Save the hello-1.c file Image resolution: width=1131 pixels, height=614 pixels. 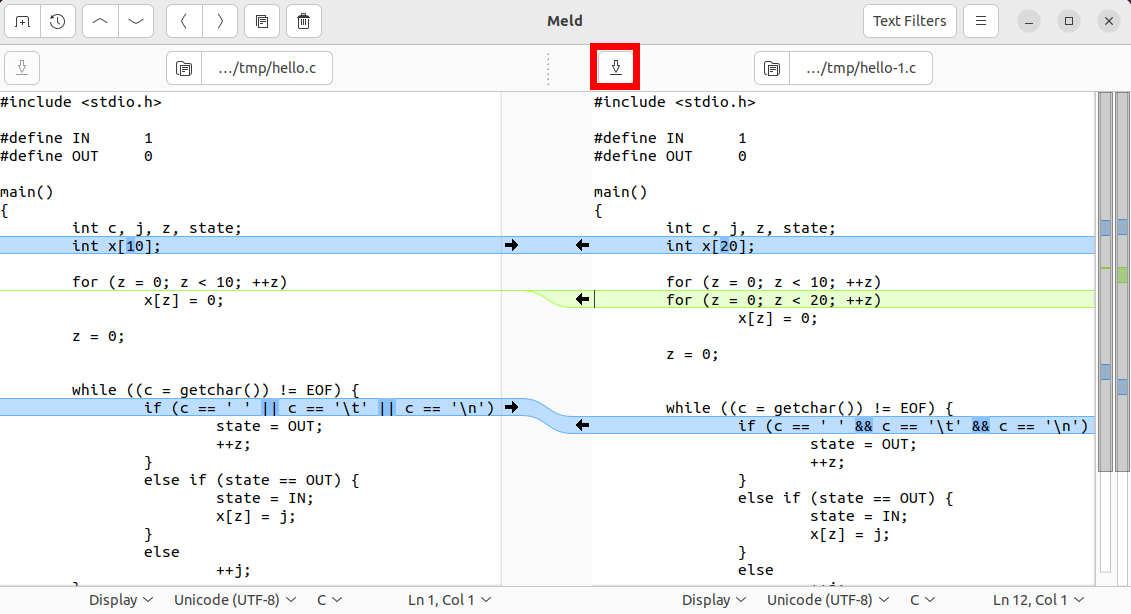click(x=615, y=67)
